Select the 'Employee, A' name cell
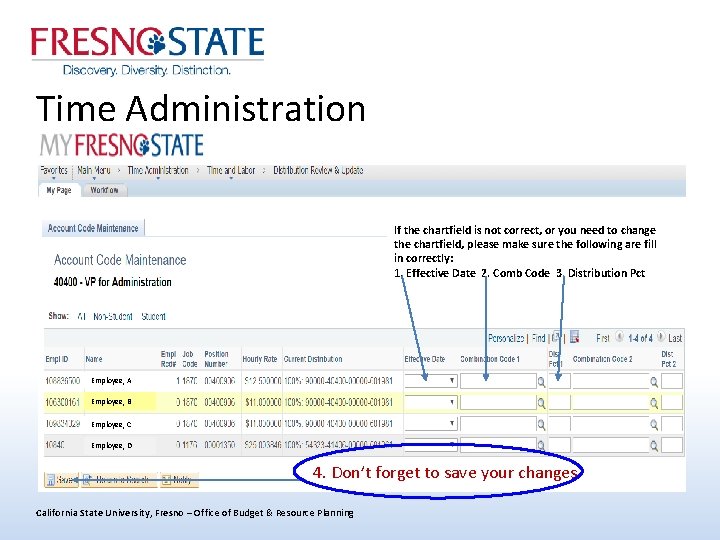This screenshot has width=720, height=540. tap(111, 381)
